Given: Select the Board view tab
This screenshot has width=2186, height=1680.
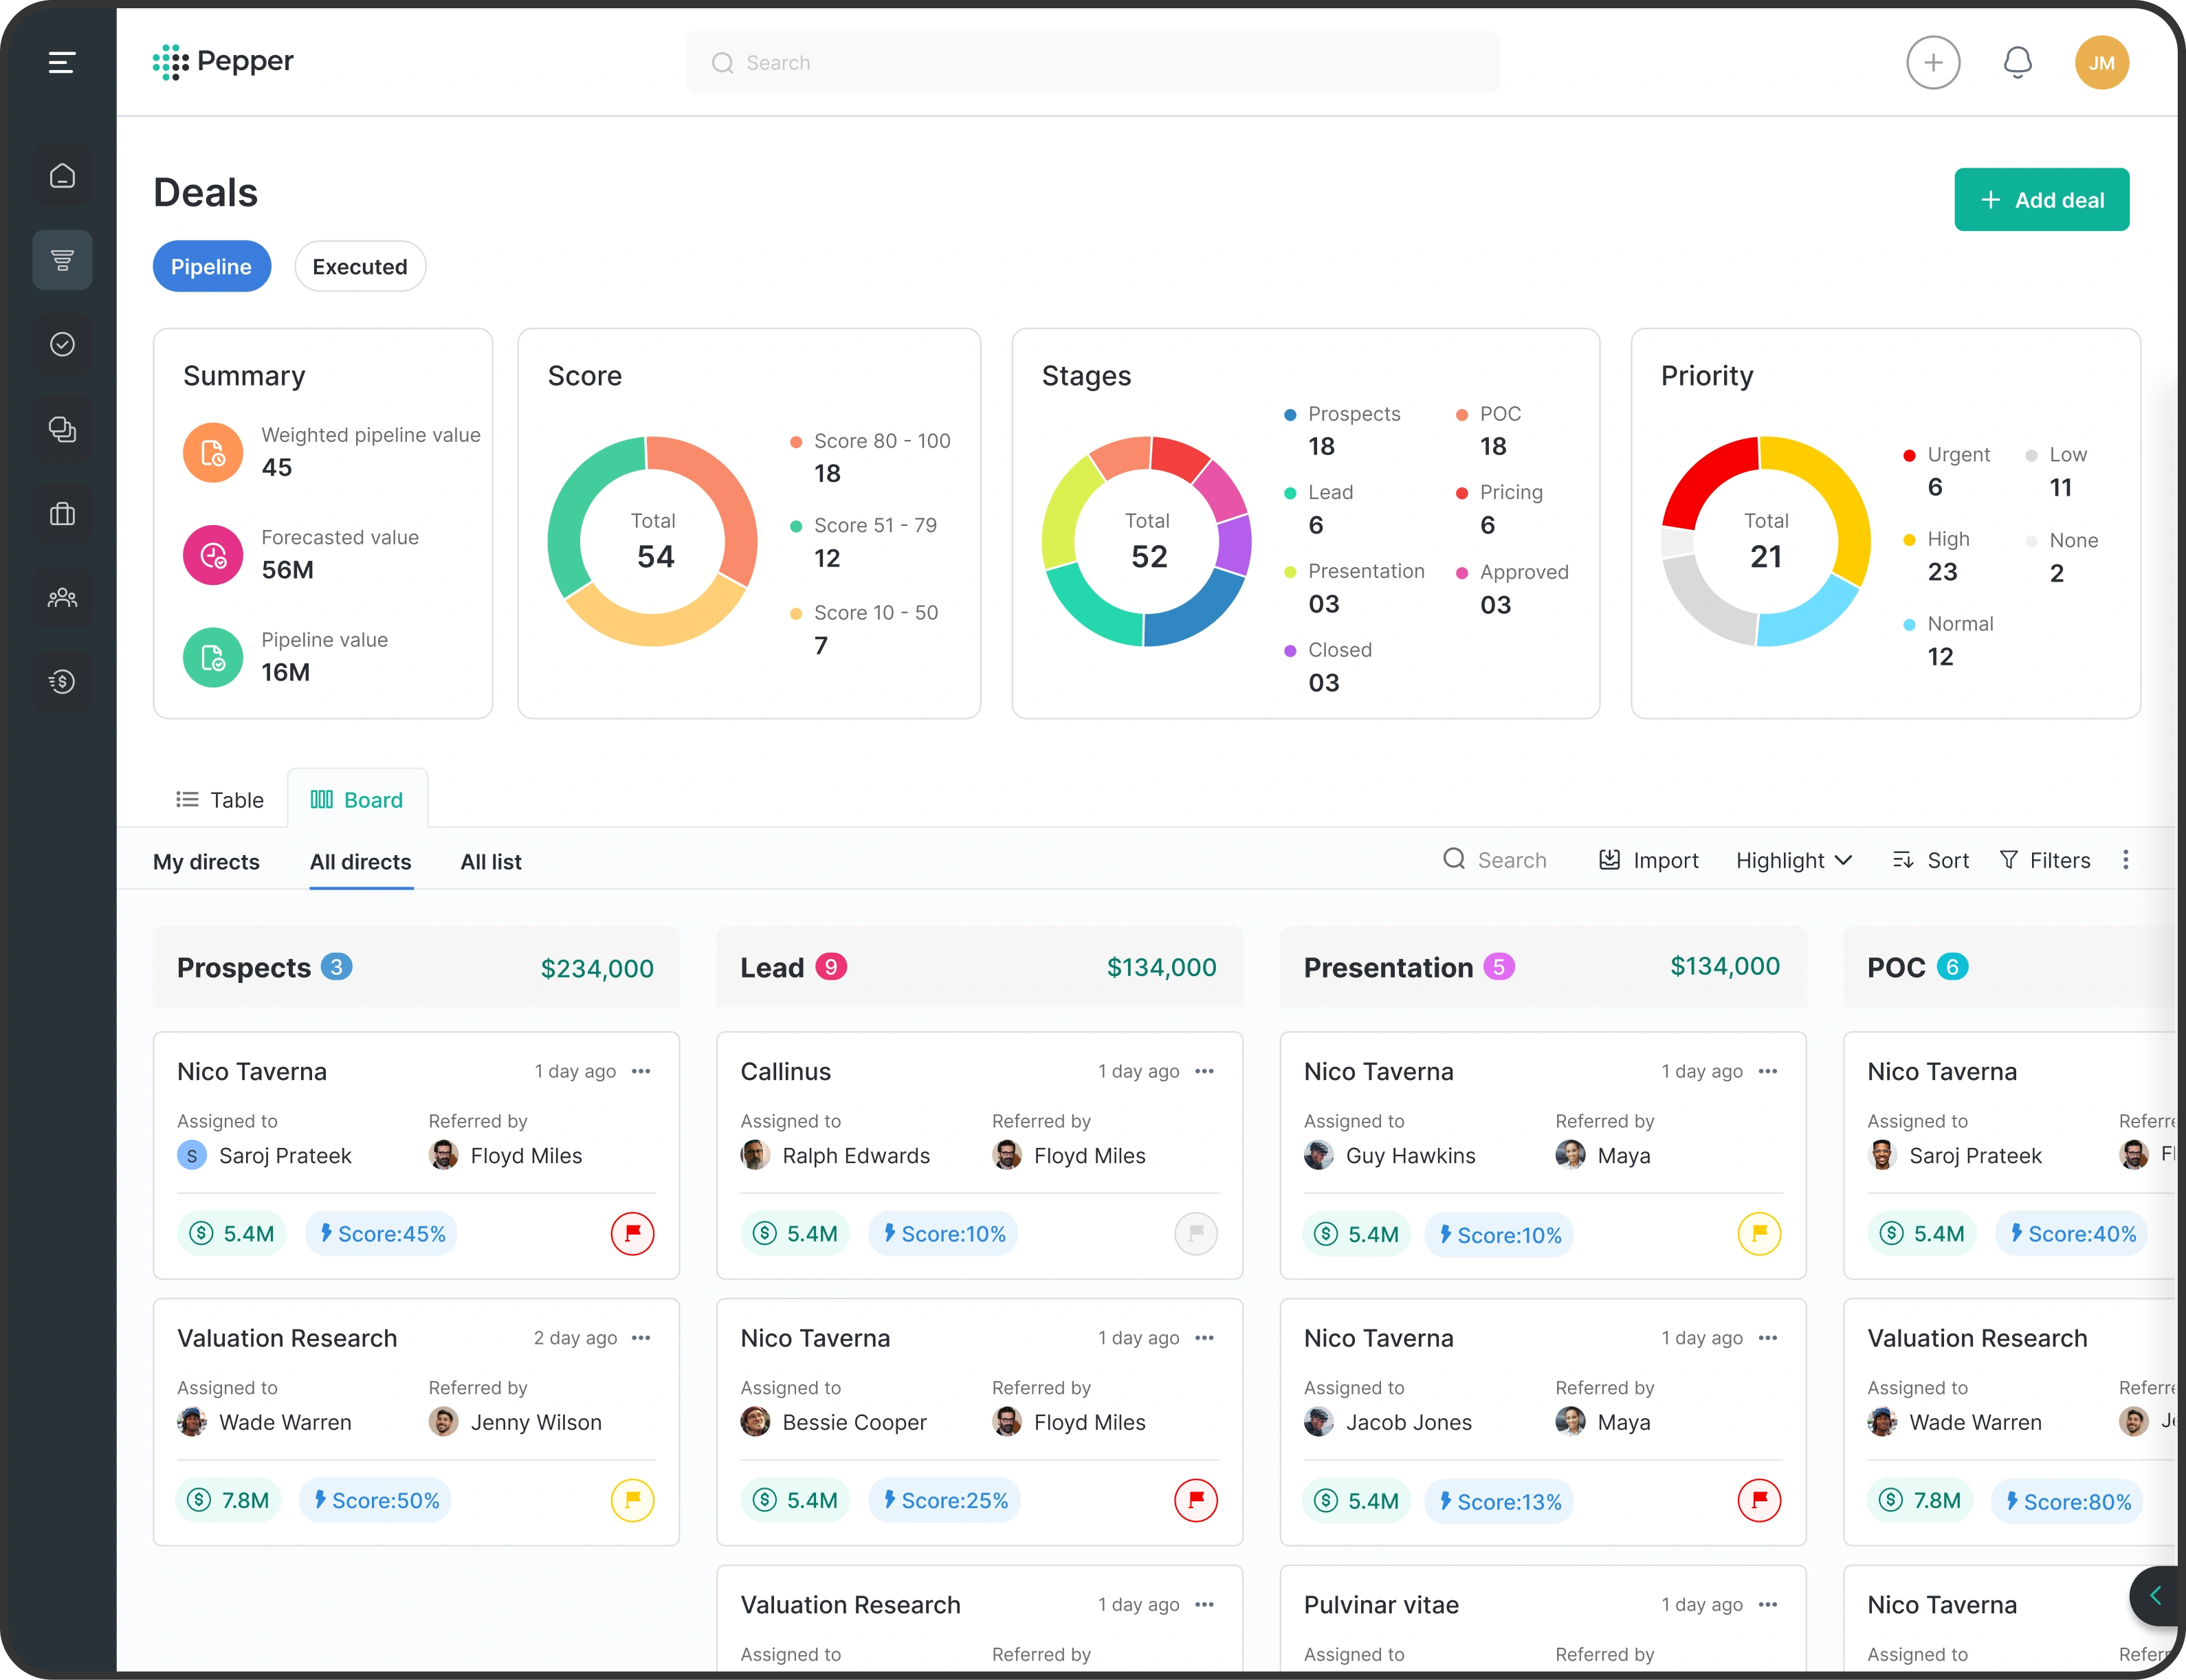Looking at the screenshot, I should coord(357,800).
